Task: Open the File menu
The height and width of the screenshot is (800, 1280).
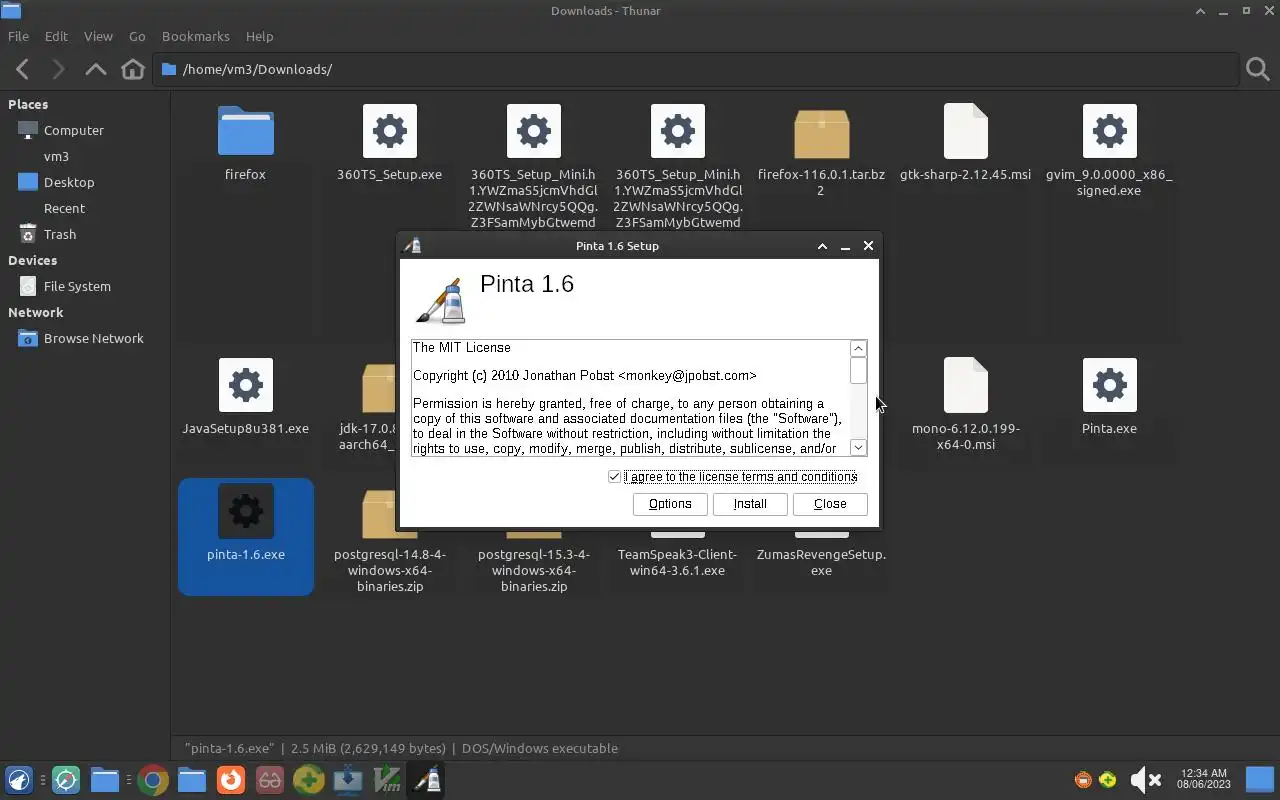Action: coord(18,36)
